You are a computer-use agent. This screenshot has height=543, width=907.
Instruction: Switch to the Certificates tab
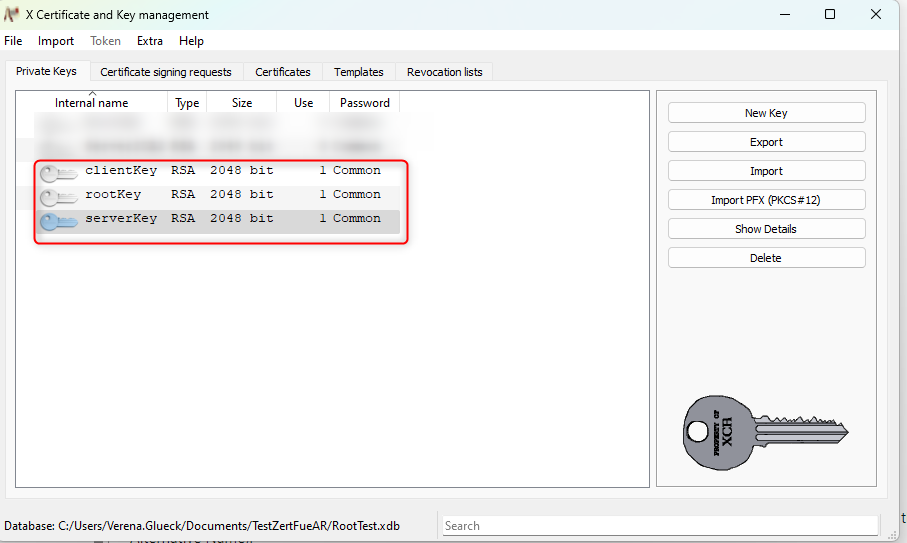click(282, 72)
